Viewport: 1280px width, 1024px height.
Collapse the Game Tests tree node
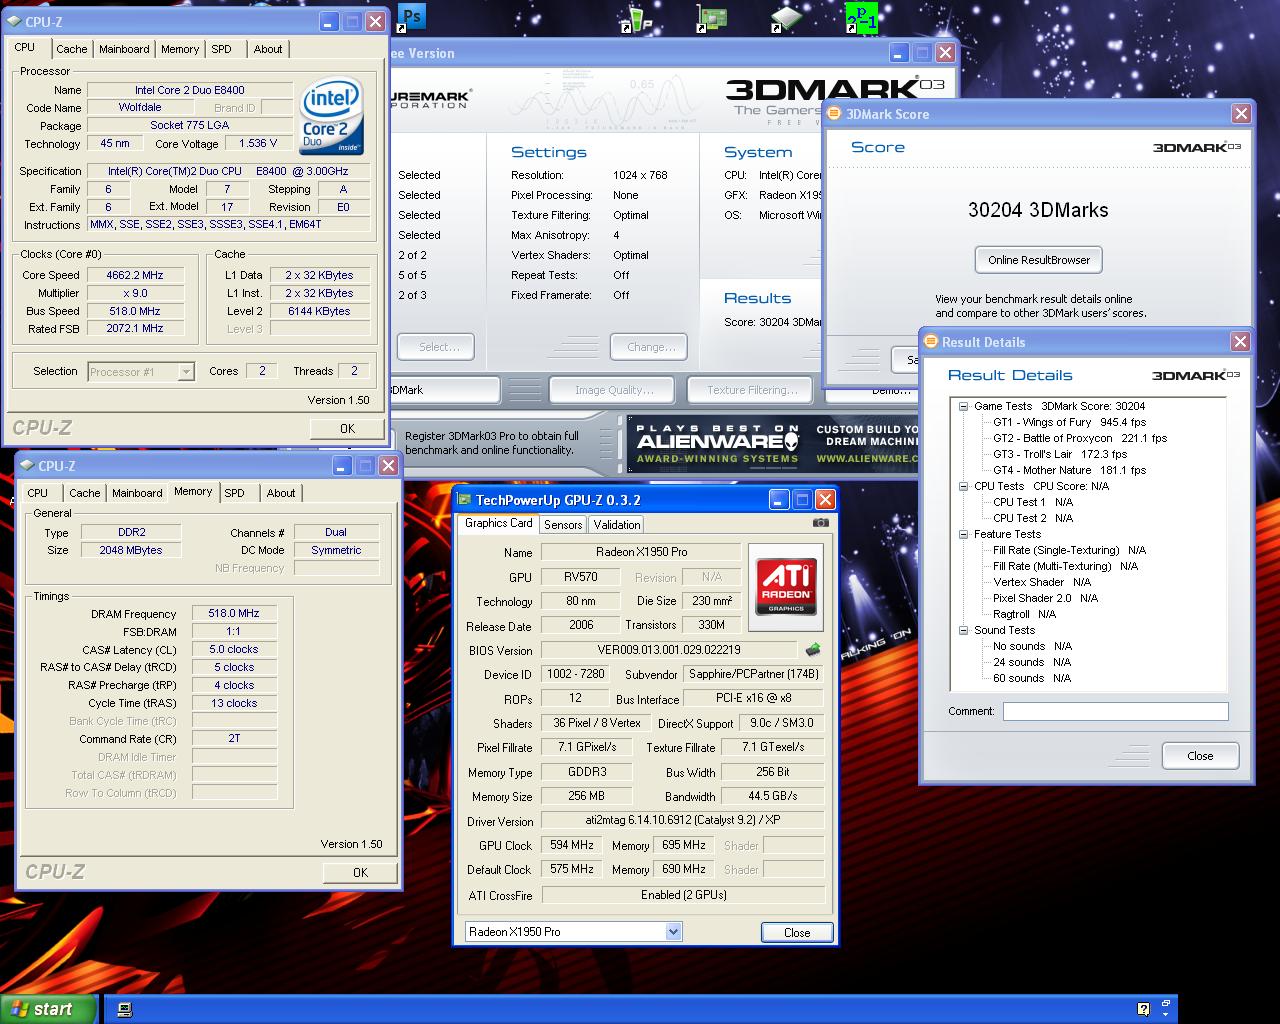(963, 406)
